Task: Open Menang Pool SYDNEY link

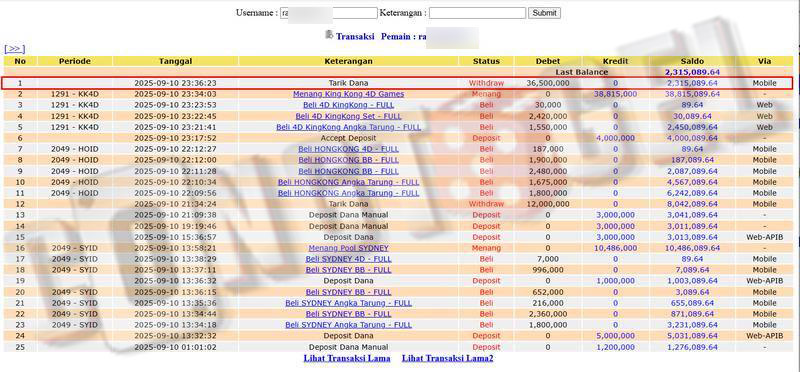Action: click(x=348, y=248)
